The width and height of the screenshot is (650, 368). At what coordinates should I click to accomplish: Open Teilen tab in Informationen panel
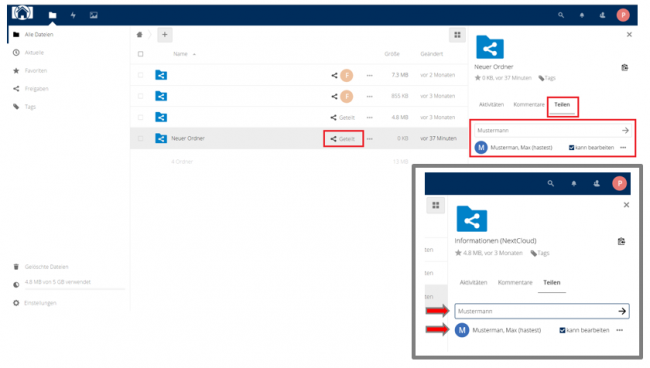pyautogui.click(x=552, y=283)
